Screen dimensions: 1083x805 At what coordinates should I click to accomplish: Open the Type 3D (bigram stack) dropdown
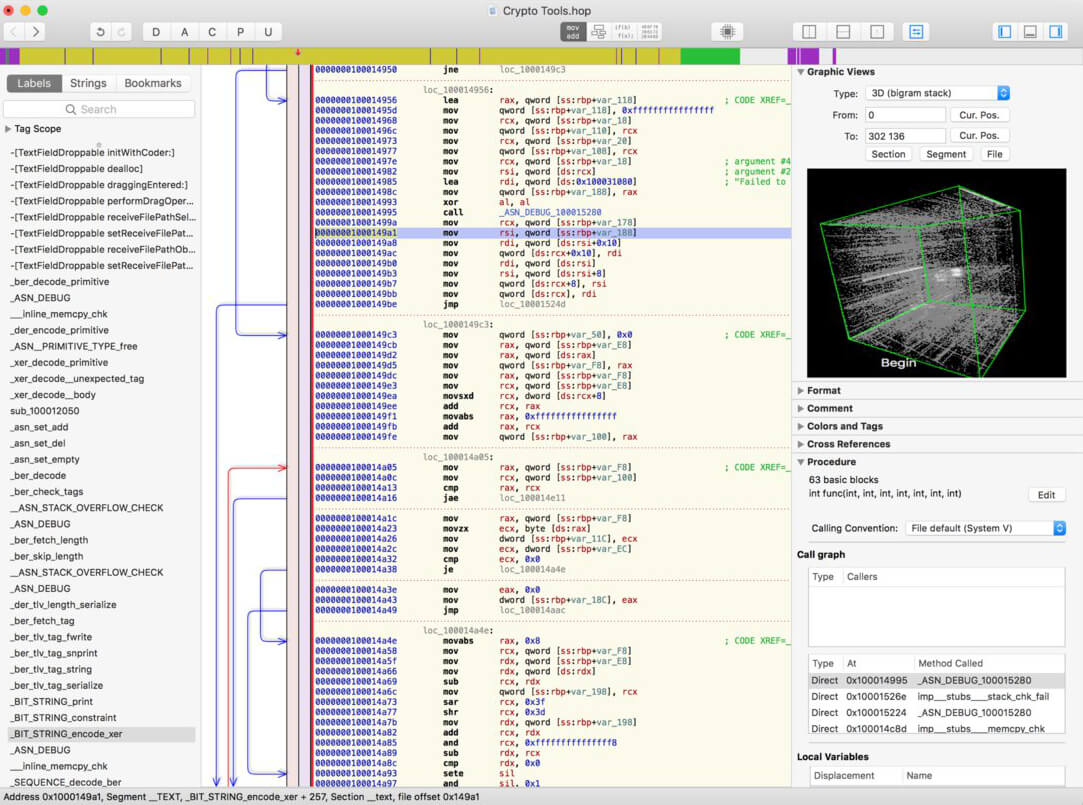tap(937, 93)
